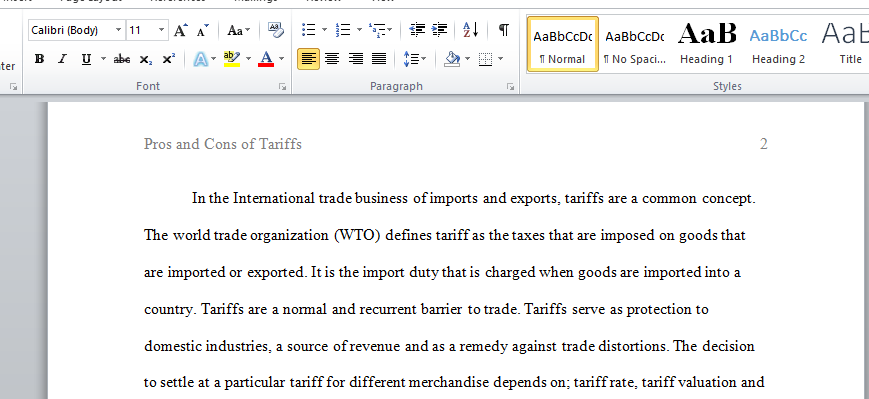This screenshot has width=869, height=399.
Task: Toggle Show/Hide paragraph marks
Action: 503,30
